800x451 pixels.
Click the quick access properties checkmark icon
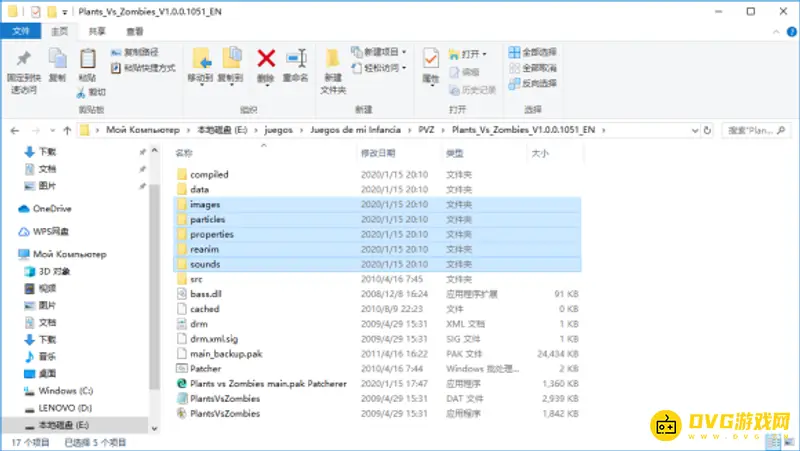(35, 11)
